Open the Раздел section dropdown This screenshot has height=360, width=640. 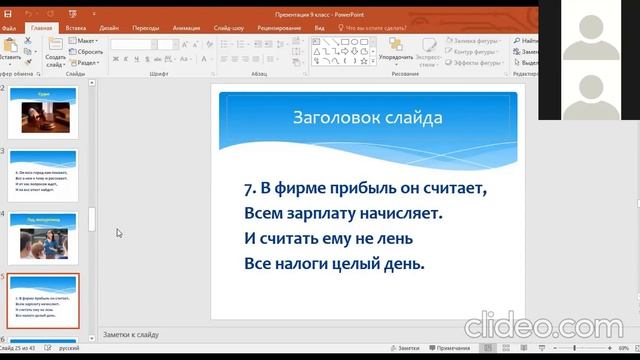coord(84,63)
